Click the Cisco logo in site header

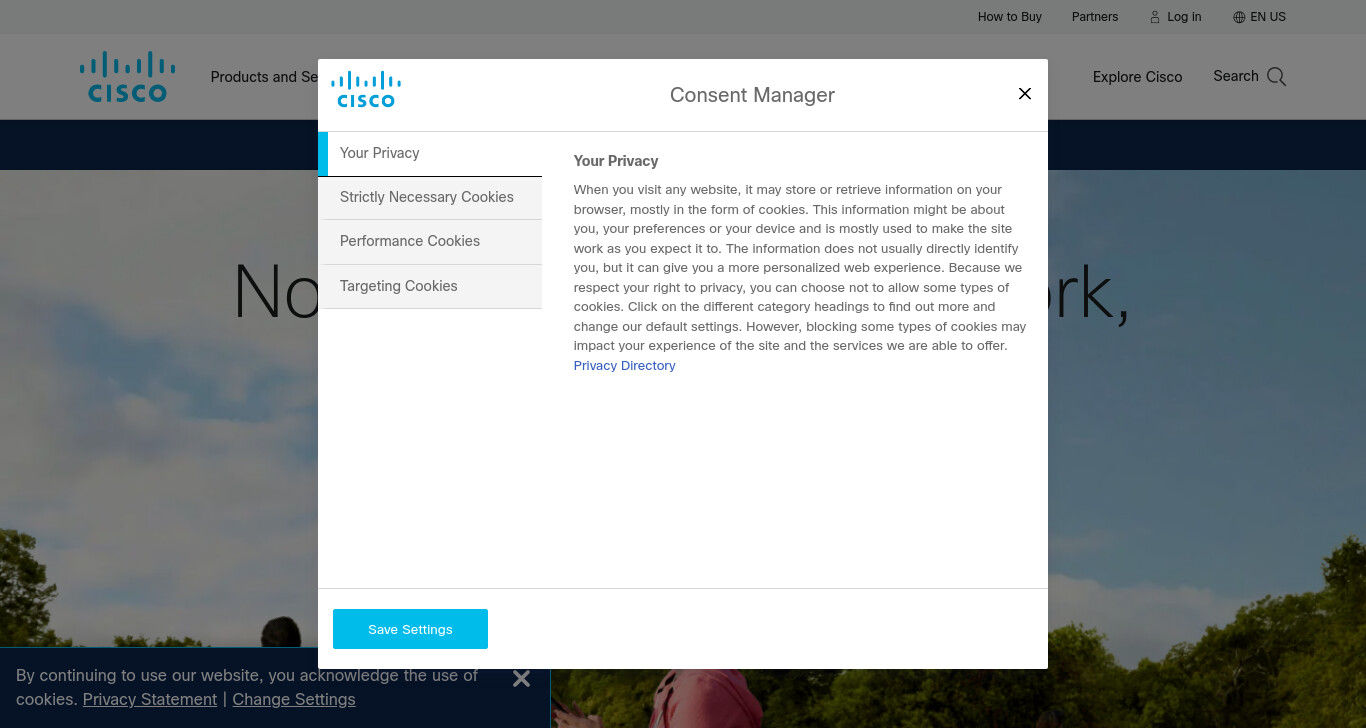click(x=127, y=77)
